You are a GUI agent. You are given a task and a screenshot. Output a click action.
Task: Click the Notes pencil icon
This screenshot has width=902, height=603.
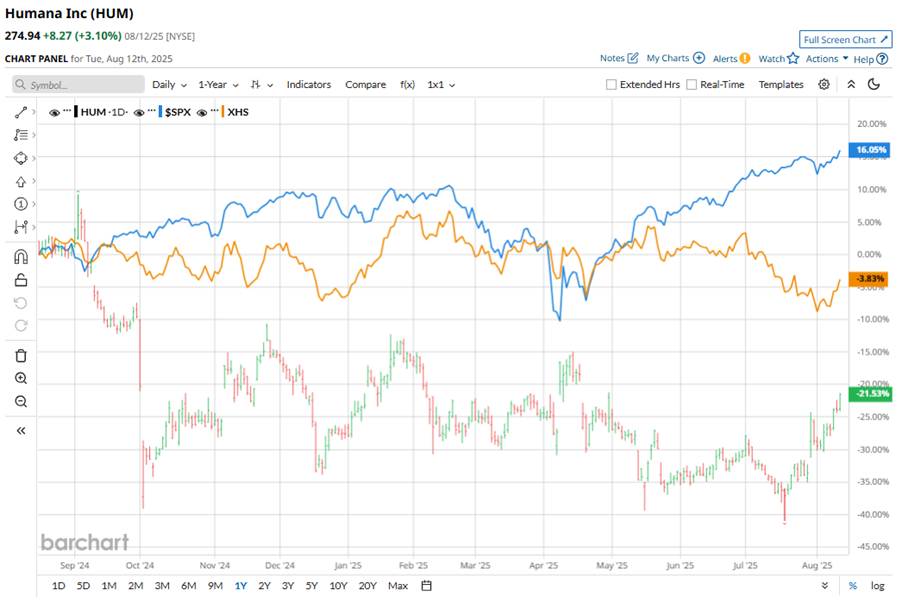(x=633, y=58)
